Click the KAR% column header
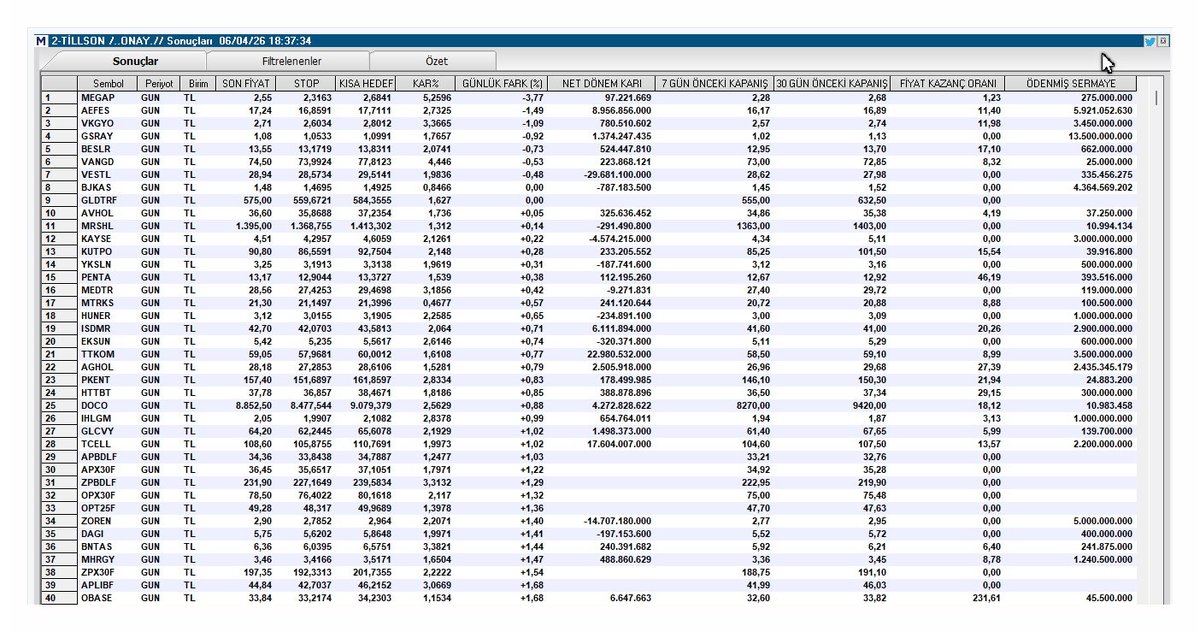Viewport: 1200px width, 632px height. 425,84
